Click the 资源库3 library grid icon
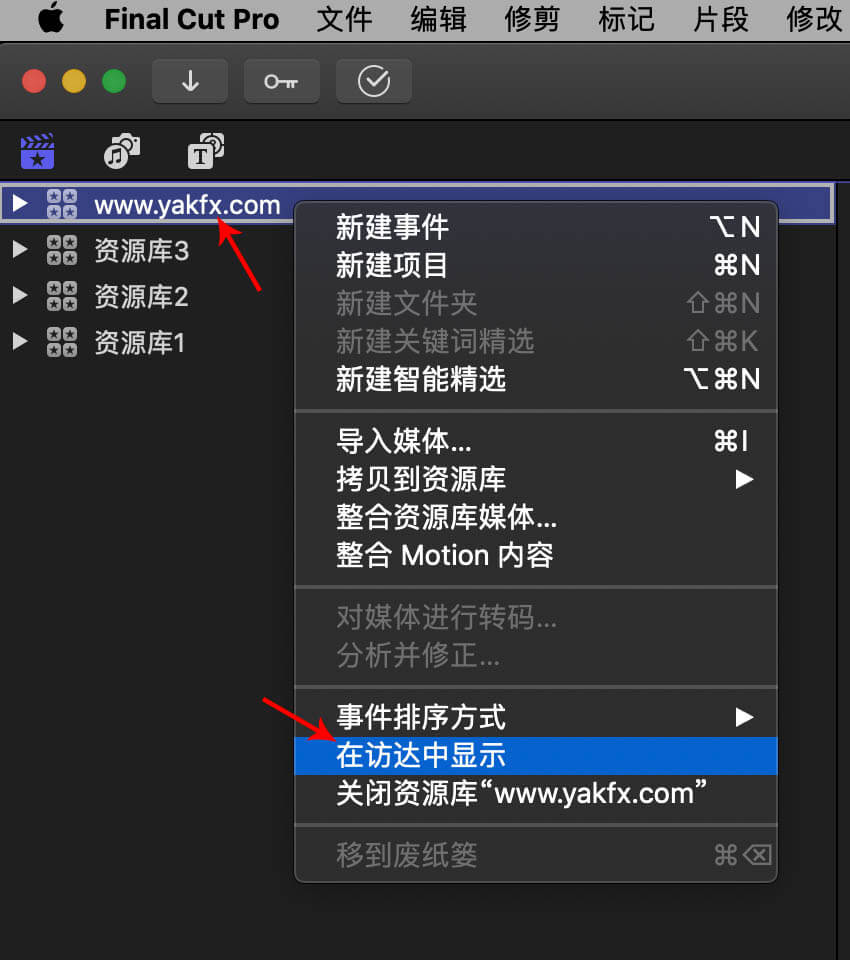850x960 pixels. pos(62,250)
